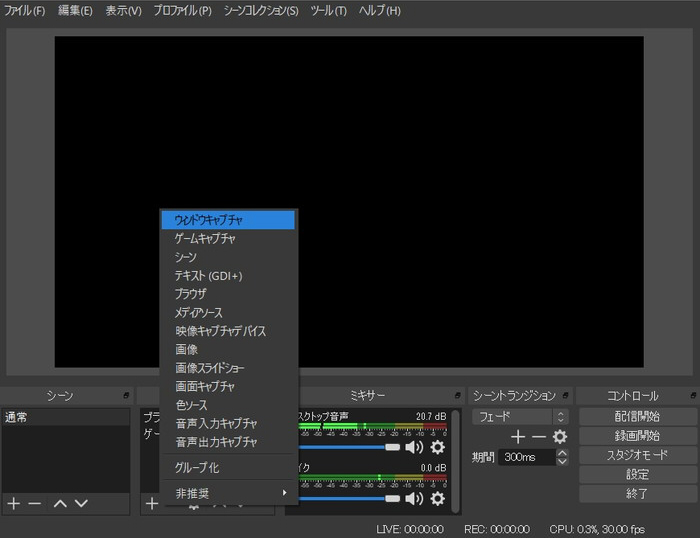Click the CPU usage status text
700x538 pixels.
click(x=597, y=530)
